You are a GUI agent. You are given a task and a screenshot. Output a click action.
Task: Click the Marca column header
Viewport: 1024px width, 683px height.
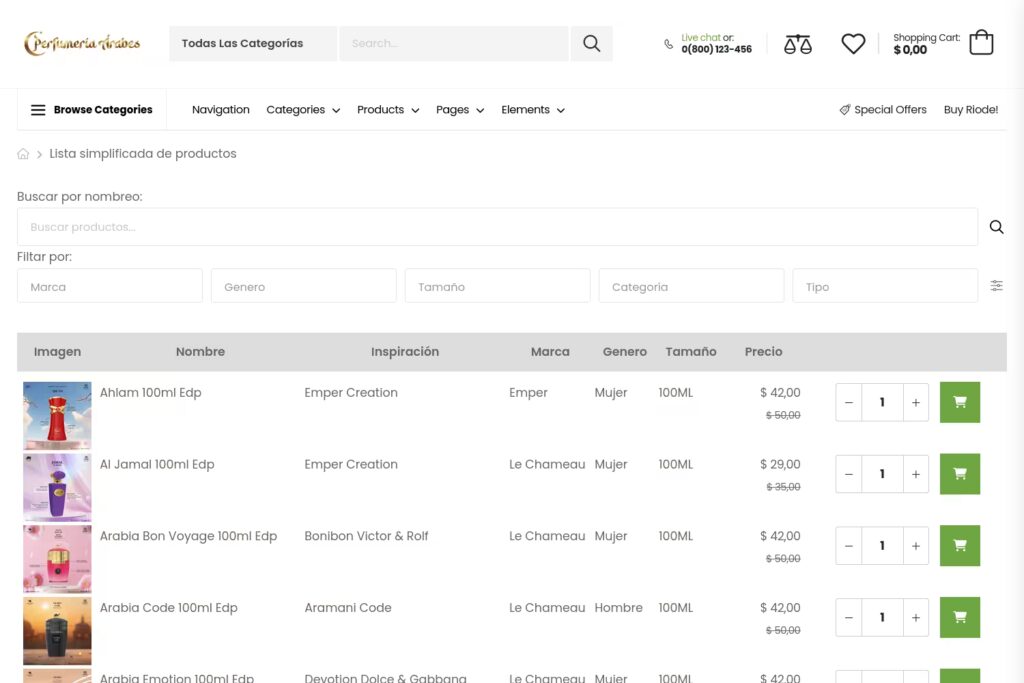[x=550, y=352]
